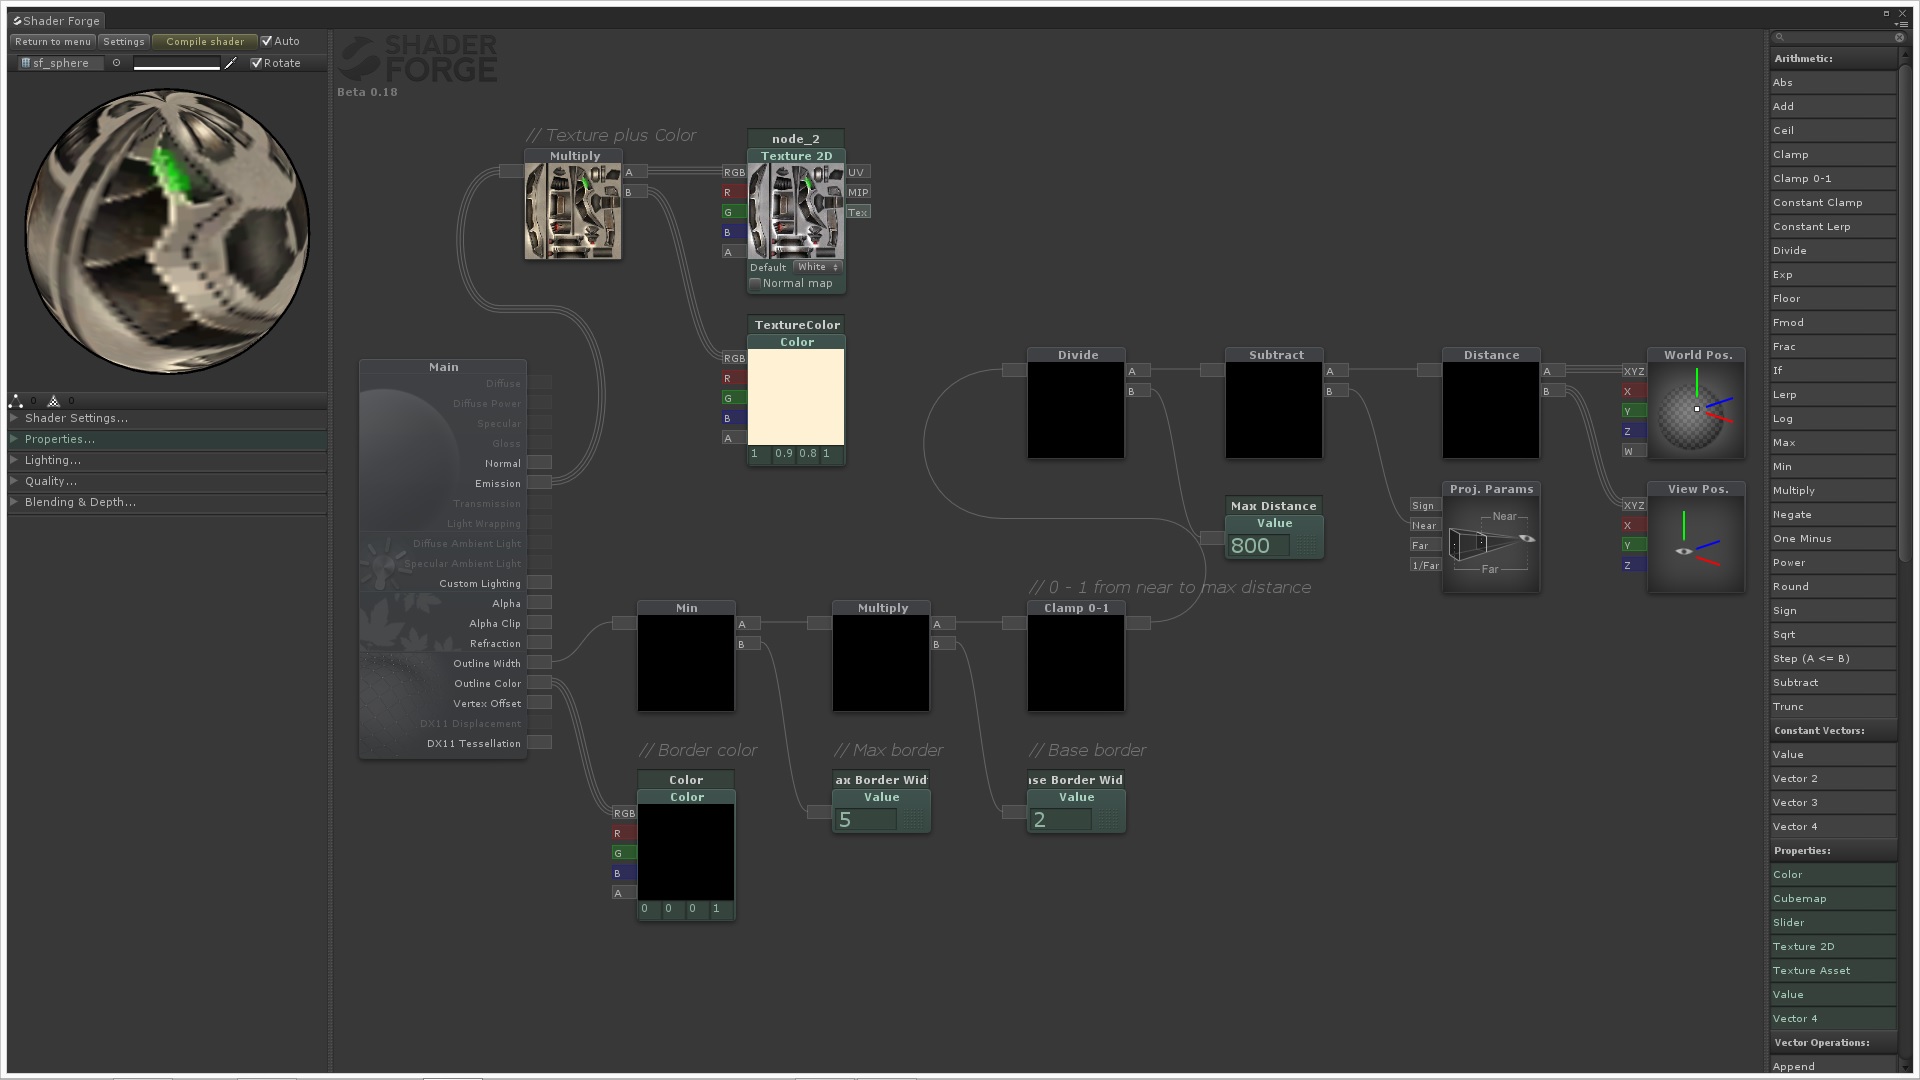Viewport: 1920px width, 1080px height.
Task: Click the black Border Color swatch
Action: pyautogui.click(x=686, y=852)
